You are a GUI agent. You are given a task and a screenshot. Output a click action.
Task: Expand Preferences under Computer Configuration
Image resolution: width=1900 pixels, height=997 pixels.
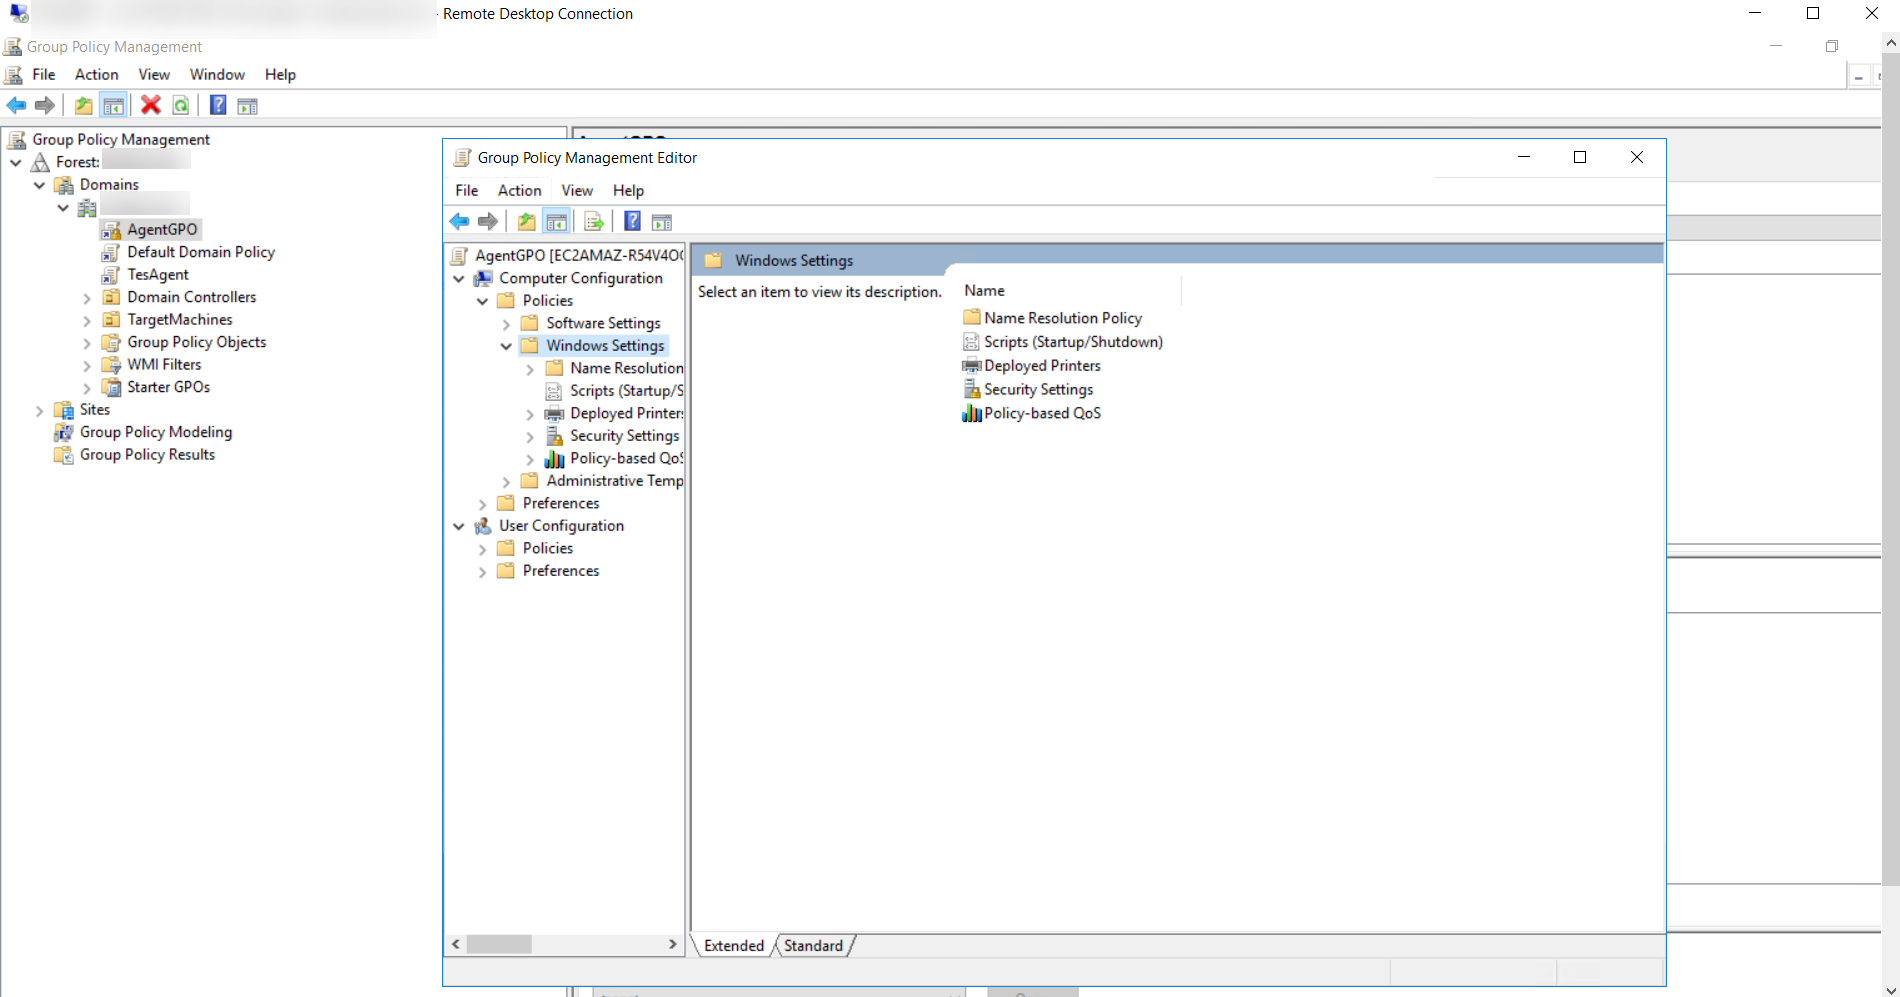coord(483,504)
